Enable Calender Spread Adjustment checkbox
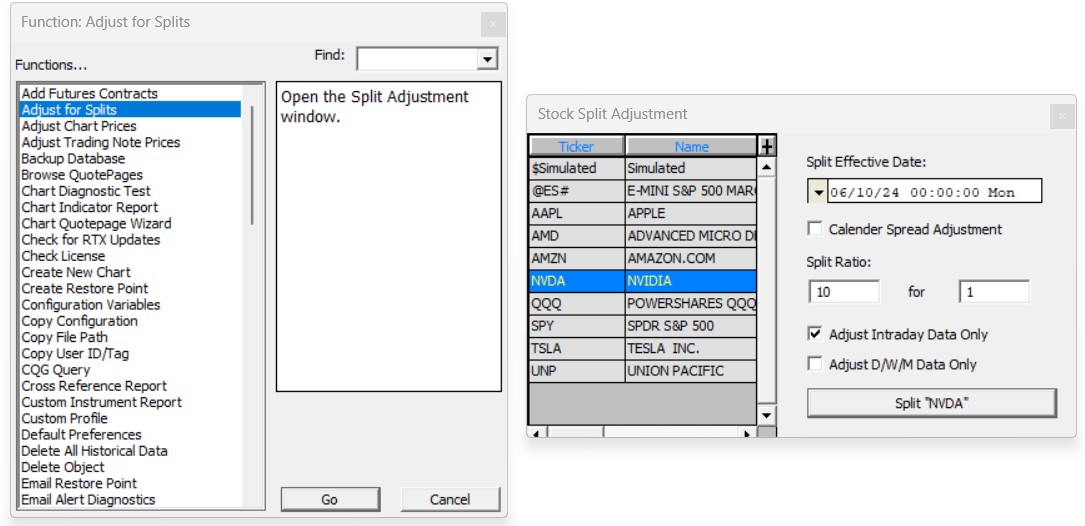This screenshot has height=526, width=1085. 815,229
